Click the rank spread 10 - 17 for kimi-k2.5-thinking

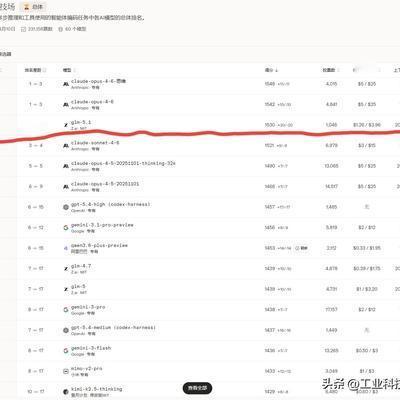pyautogui.click(x=36, y=392)
